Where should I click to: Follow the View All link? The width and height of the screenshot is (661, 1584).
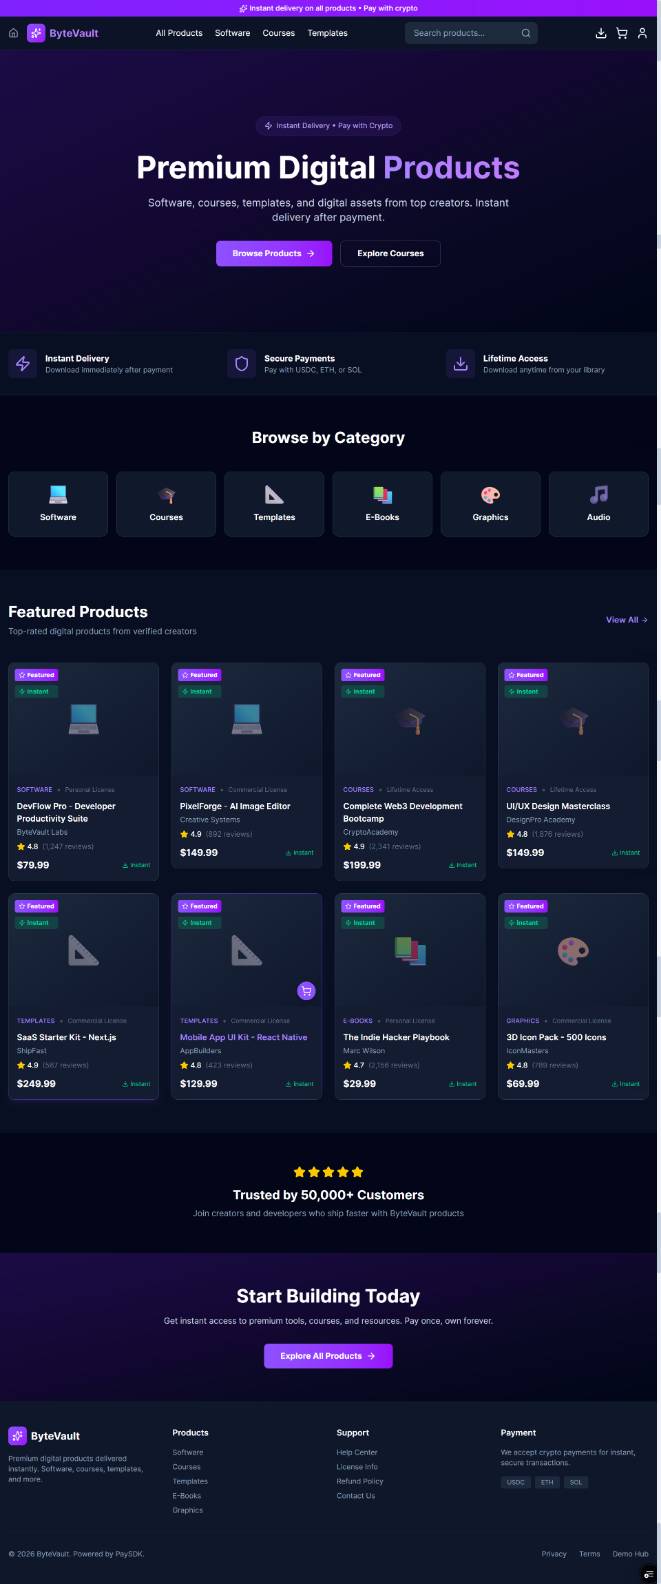(627, 620)
